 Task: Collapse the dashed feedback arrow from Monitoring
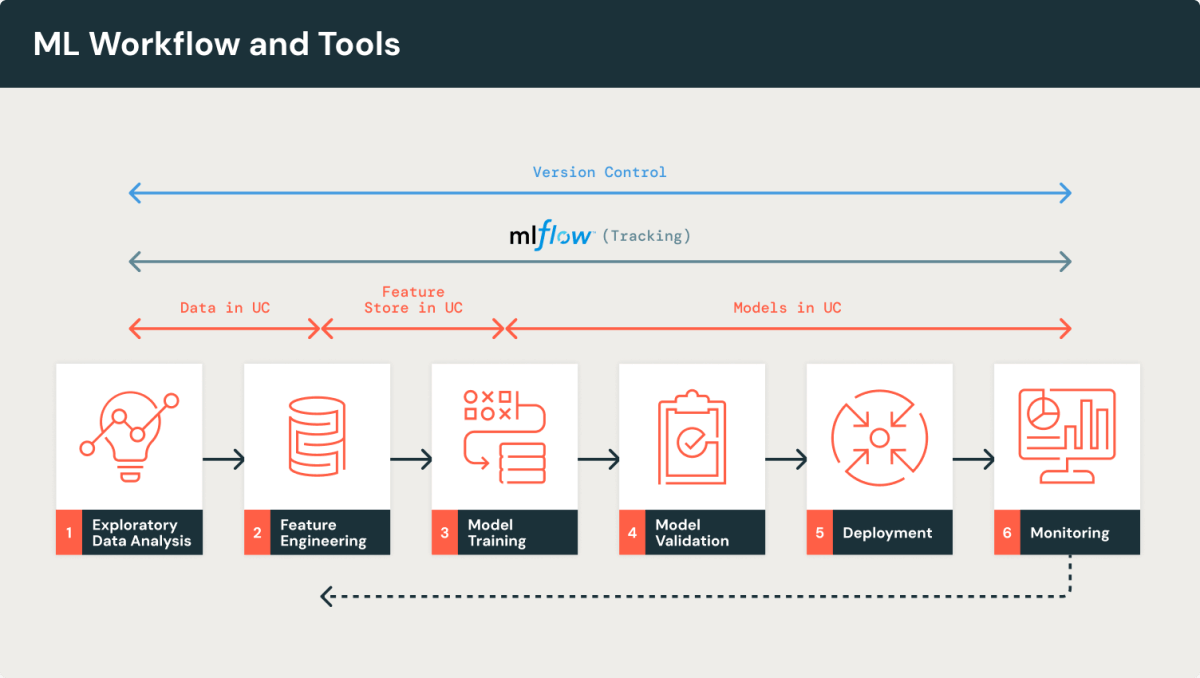tap(700, 596)
